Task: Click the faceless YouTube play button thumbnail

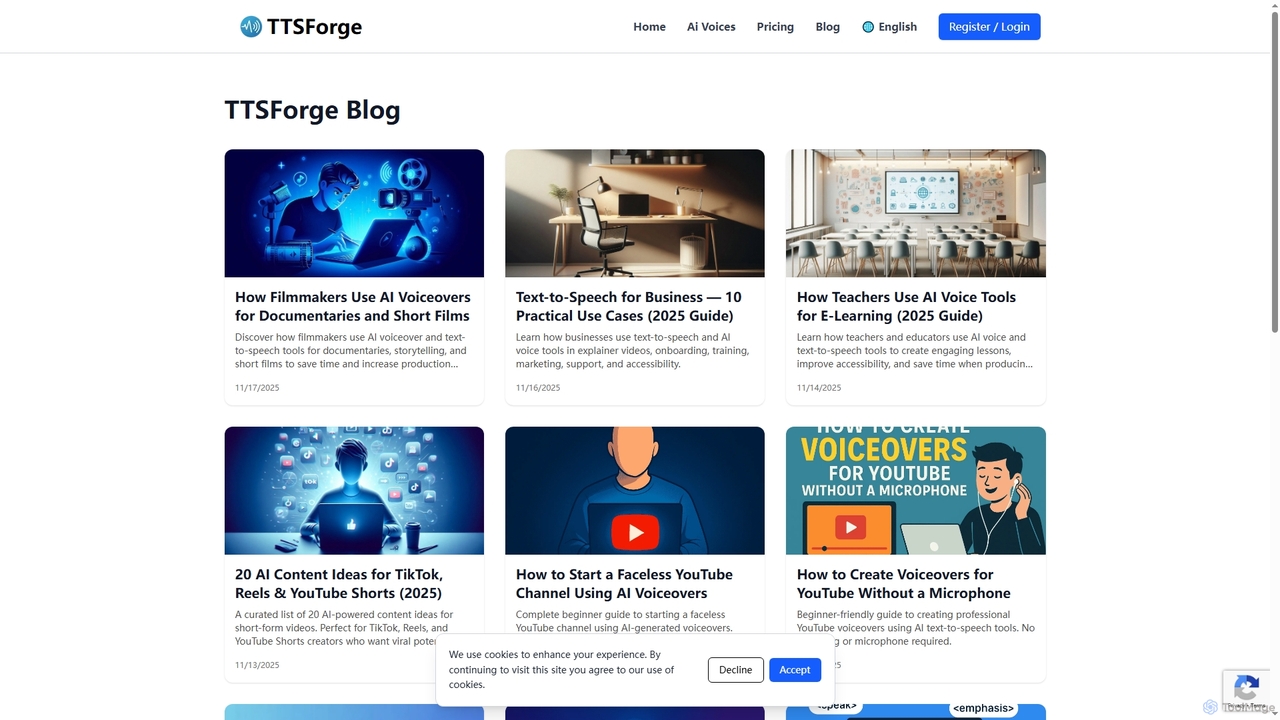Action: click(x=635, y=490)
